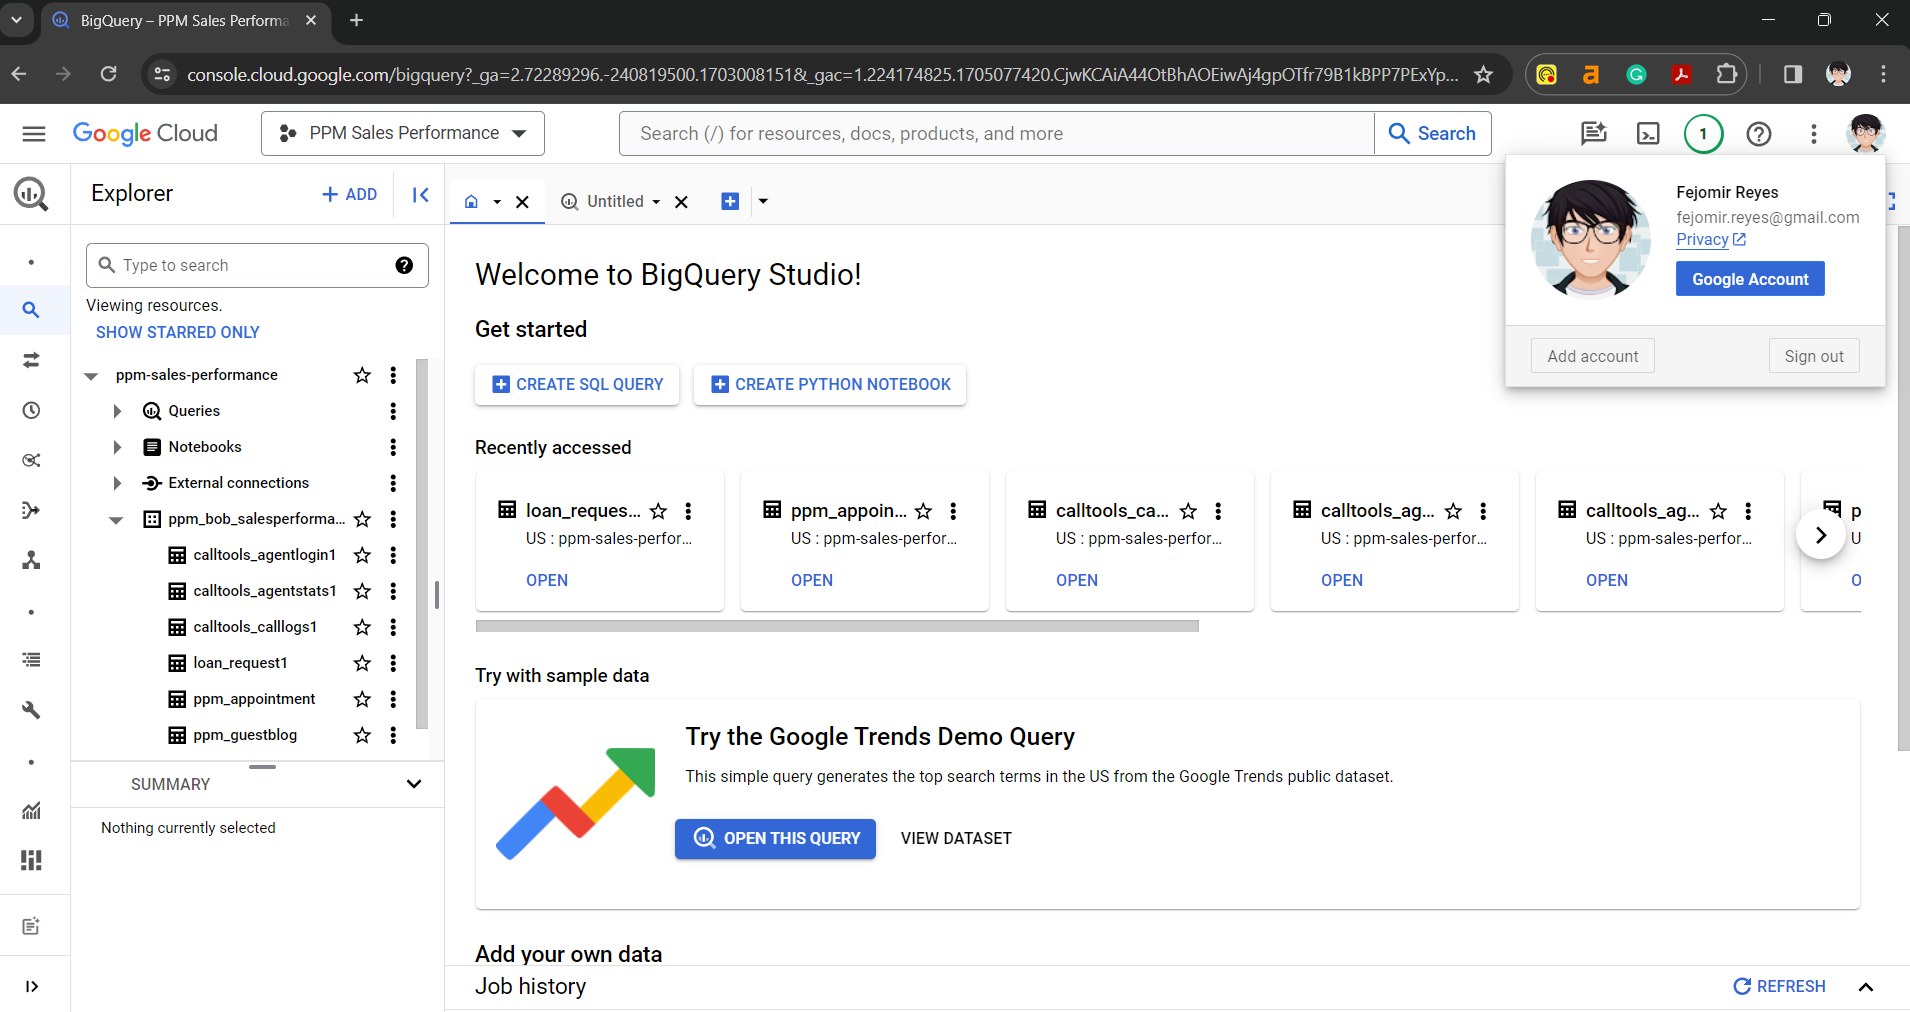
Task: Star the ppm_guestblog table
Action: 362,735
